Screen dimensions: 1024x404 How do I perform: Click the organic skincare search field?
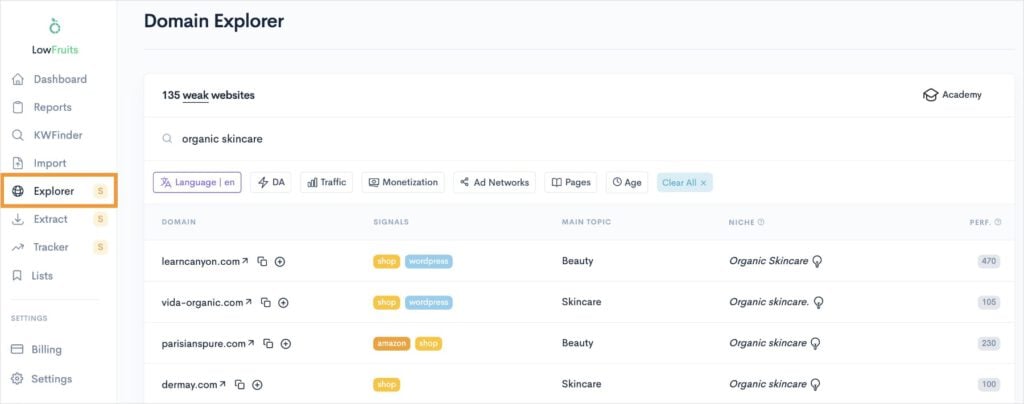(x=578, y=139)
